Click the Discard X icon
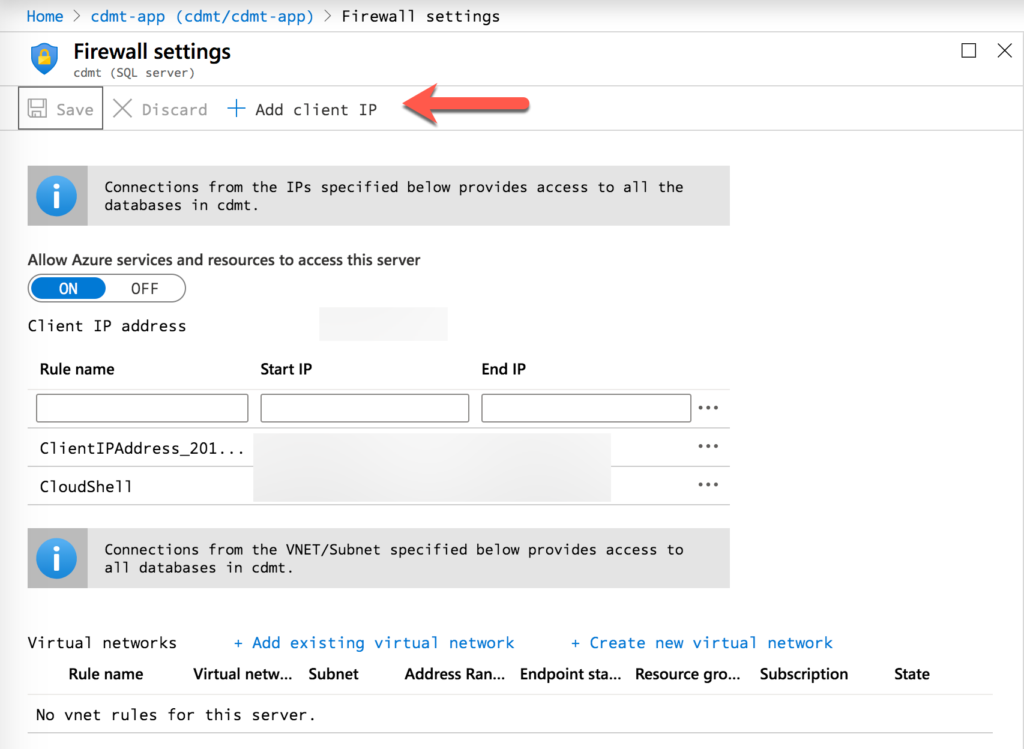Image resolution: width=1024 pixels, height=749 pixels. click(122, 108)
